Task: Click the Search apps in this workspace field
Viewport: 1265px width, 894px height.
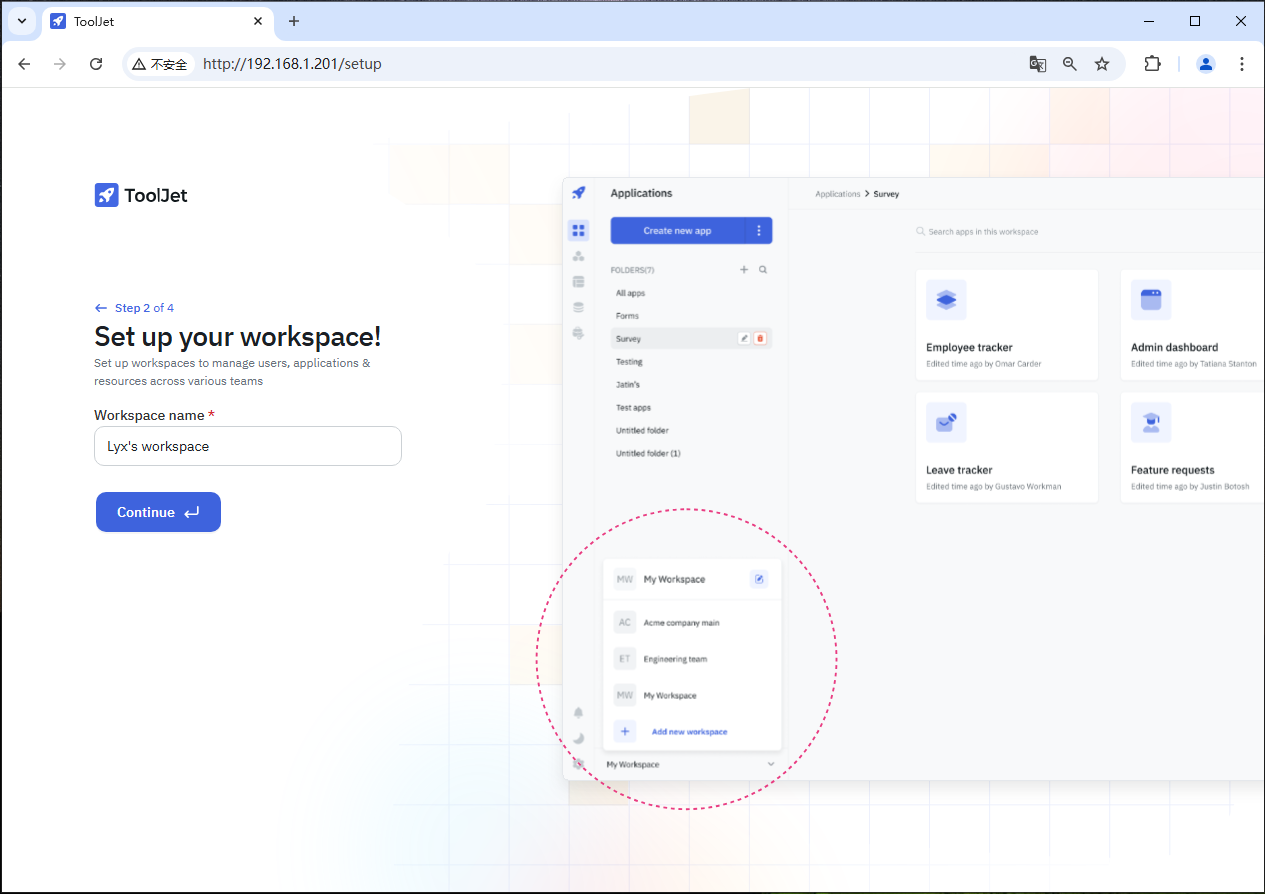Action: pyautogui.click(x=1090, y=232)
